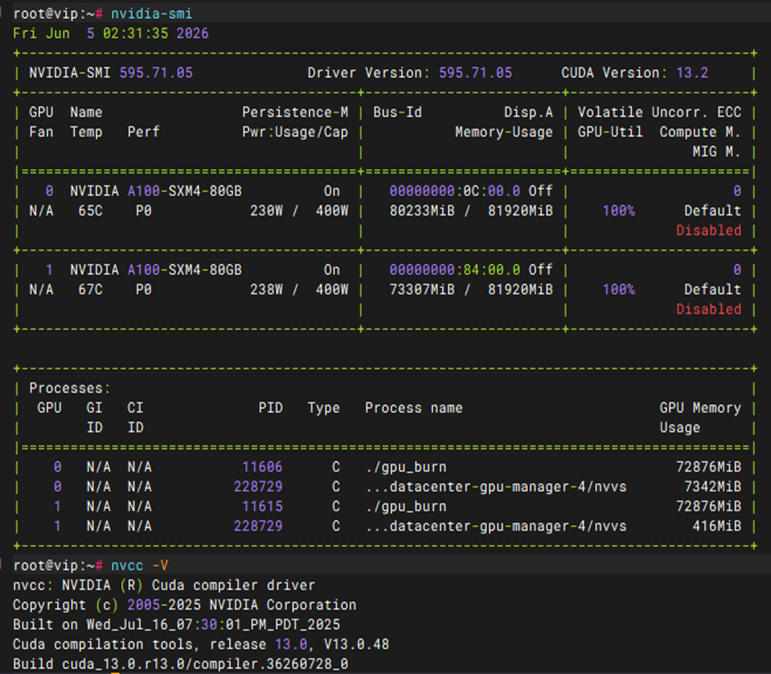Click 72876MiB value for PID 11606
The width and height of the screenshot is (771, 674).
pos(709,467)
